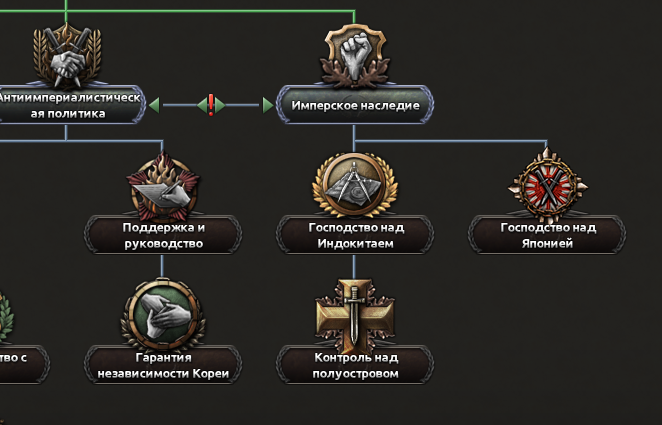Click the red exclamation mutually exclusive marker

point(211,105)
